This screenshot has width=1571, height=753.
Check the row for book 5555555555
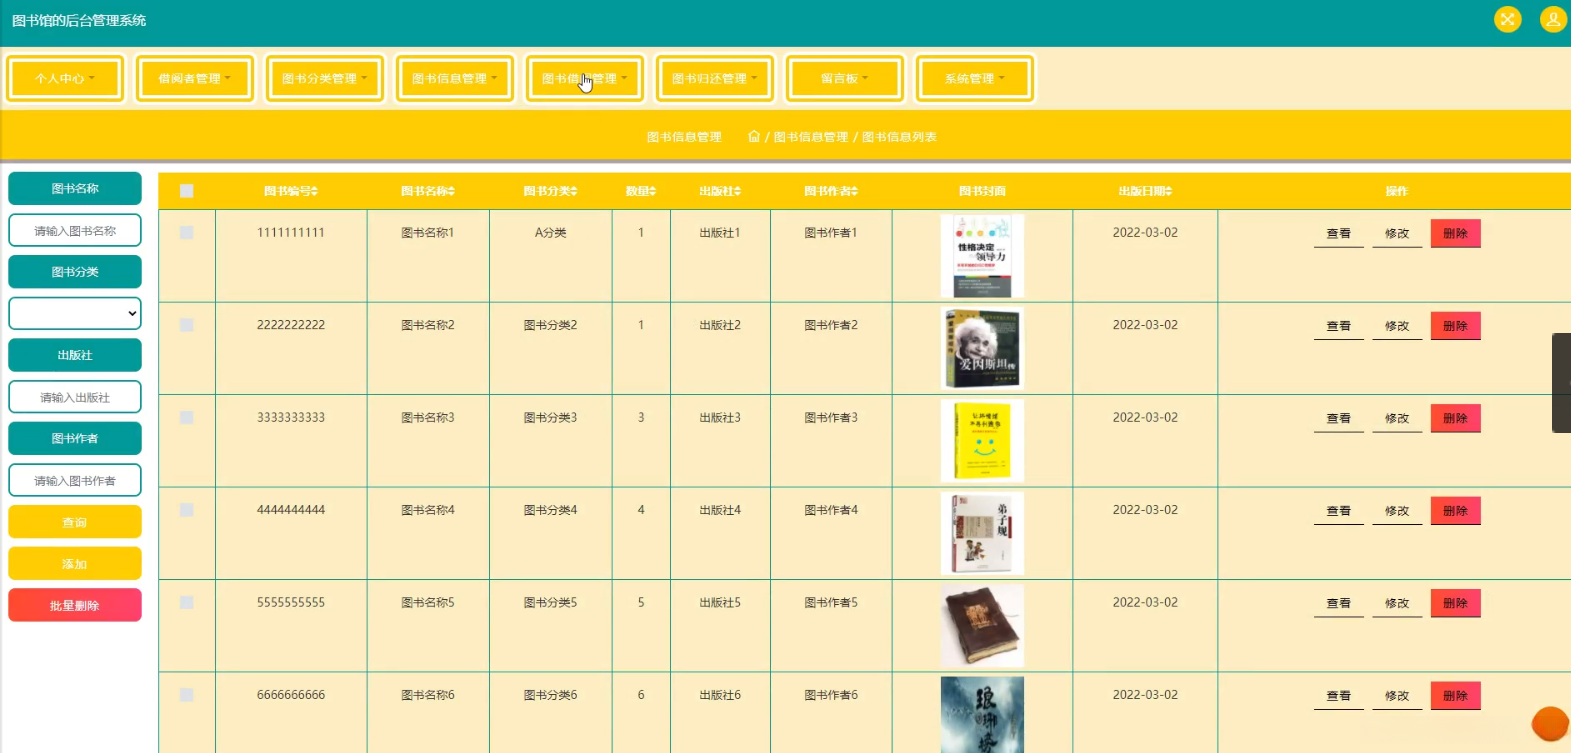tap(187, 602)
